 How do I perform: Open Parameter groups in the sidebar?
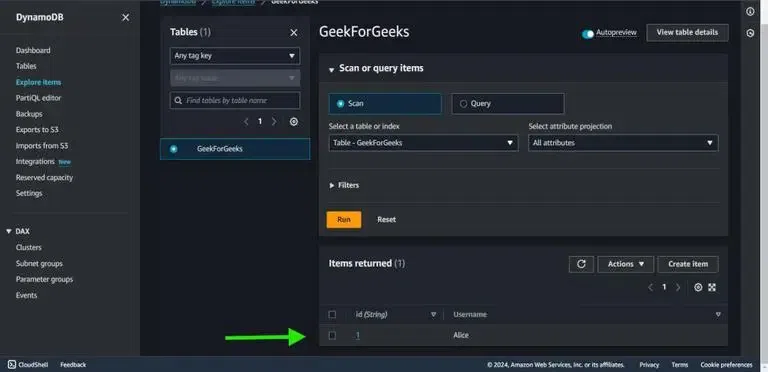tap(44, 279)
